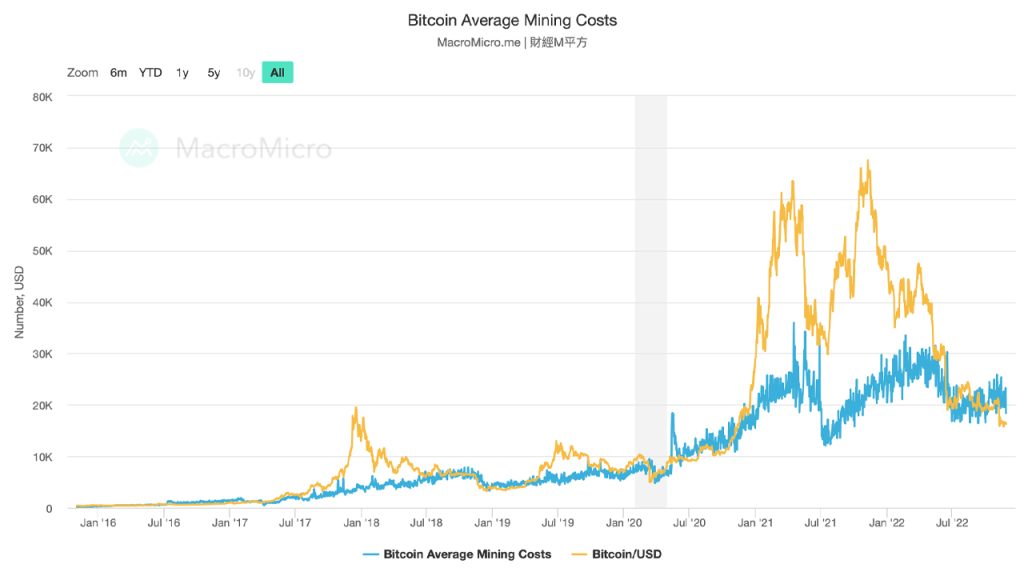Viewport: 1024px width, 576px height.
Task: Click the 財經M平方 subtitle text
Action: pos(559,41)
